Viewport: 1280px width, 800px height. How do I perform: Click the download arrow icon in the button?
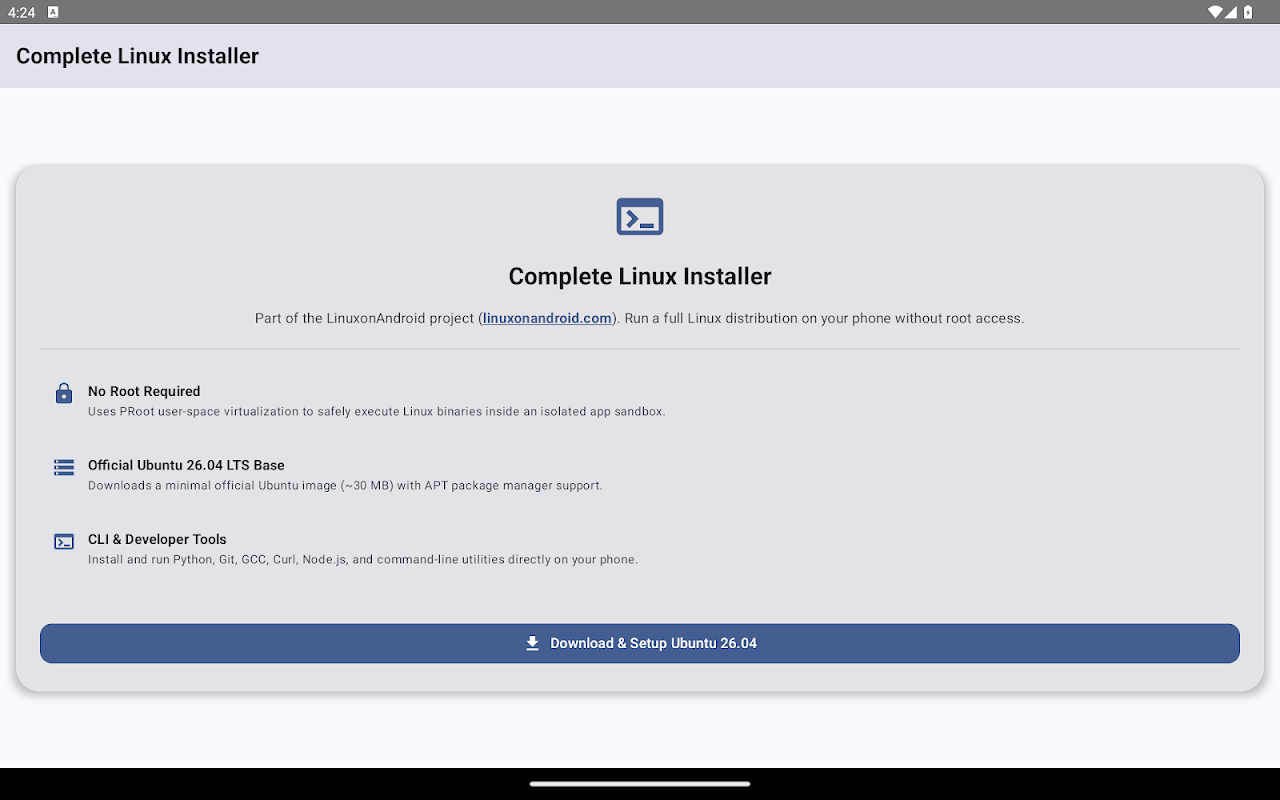pyautogui.click(x=533, y=643)
